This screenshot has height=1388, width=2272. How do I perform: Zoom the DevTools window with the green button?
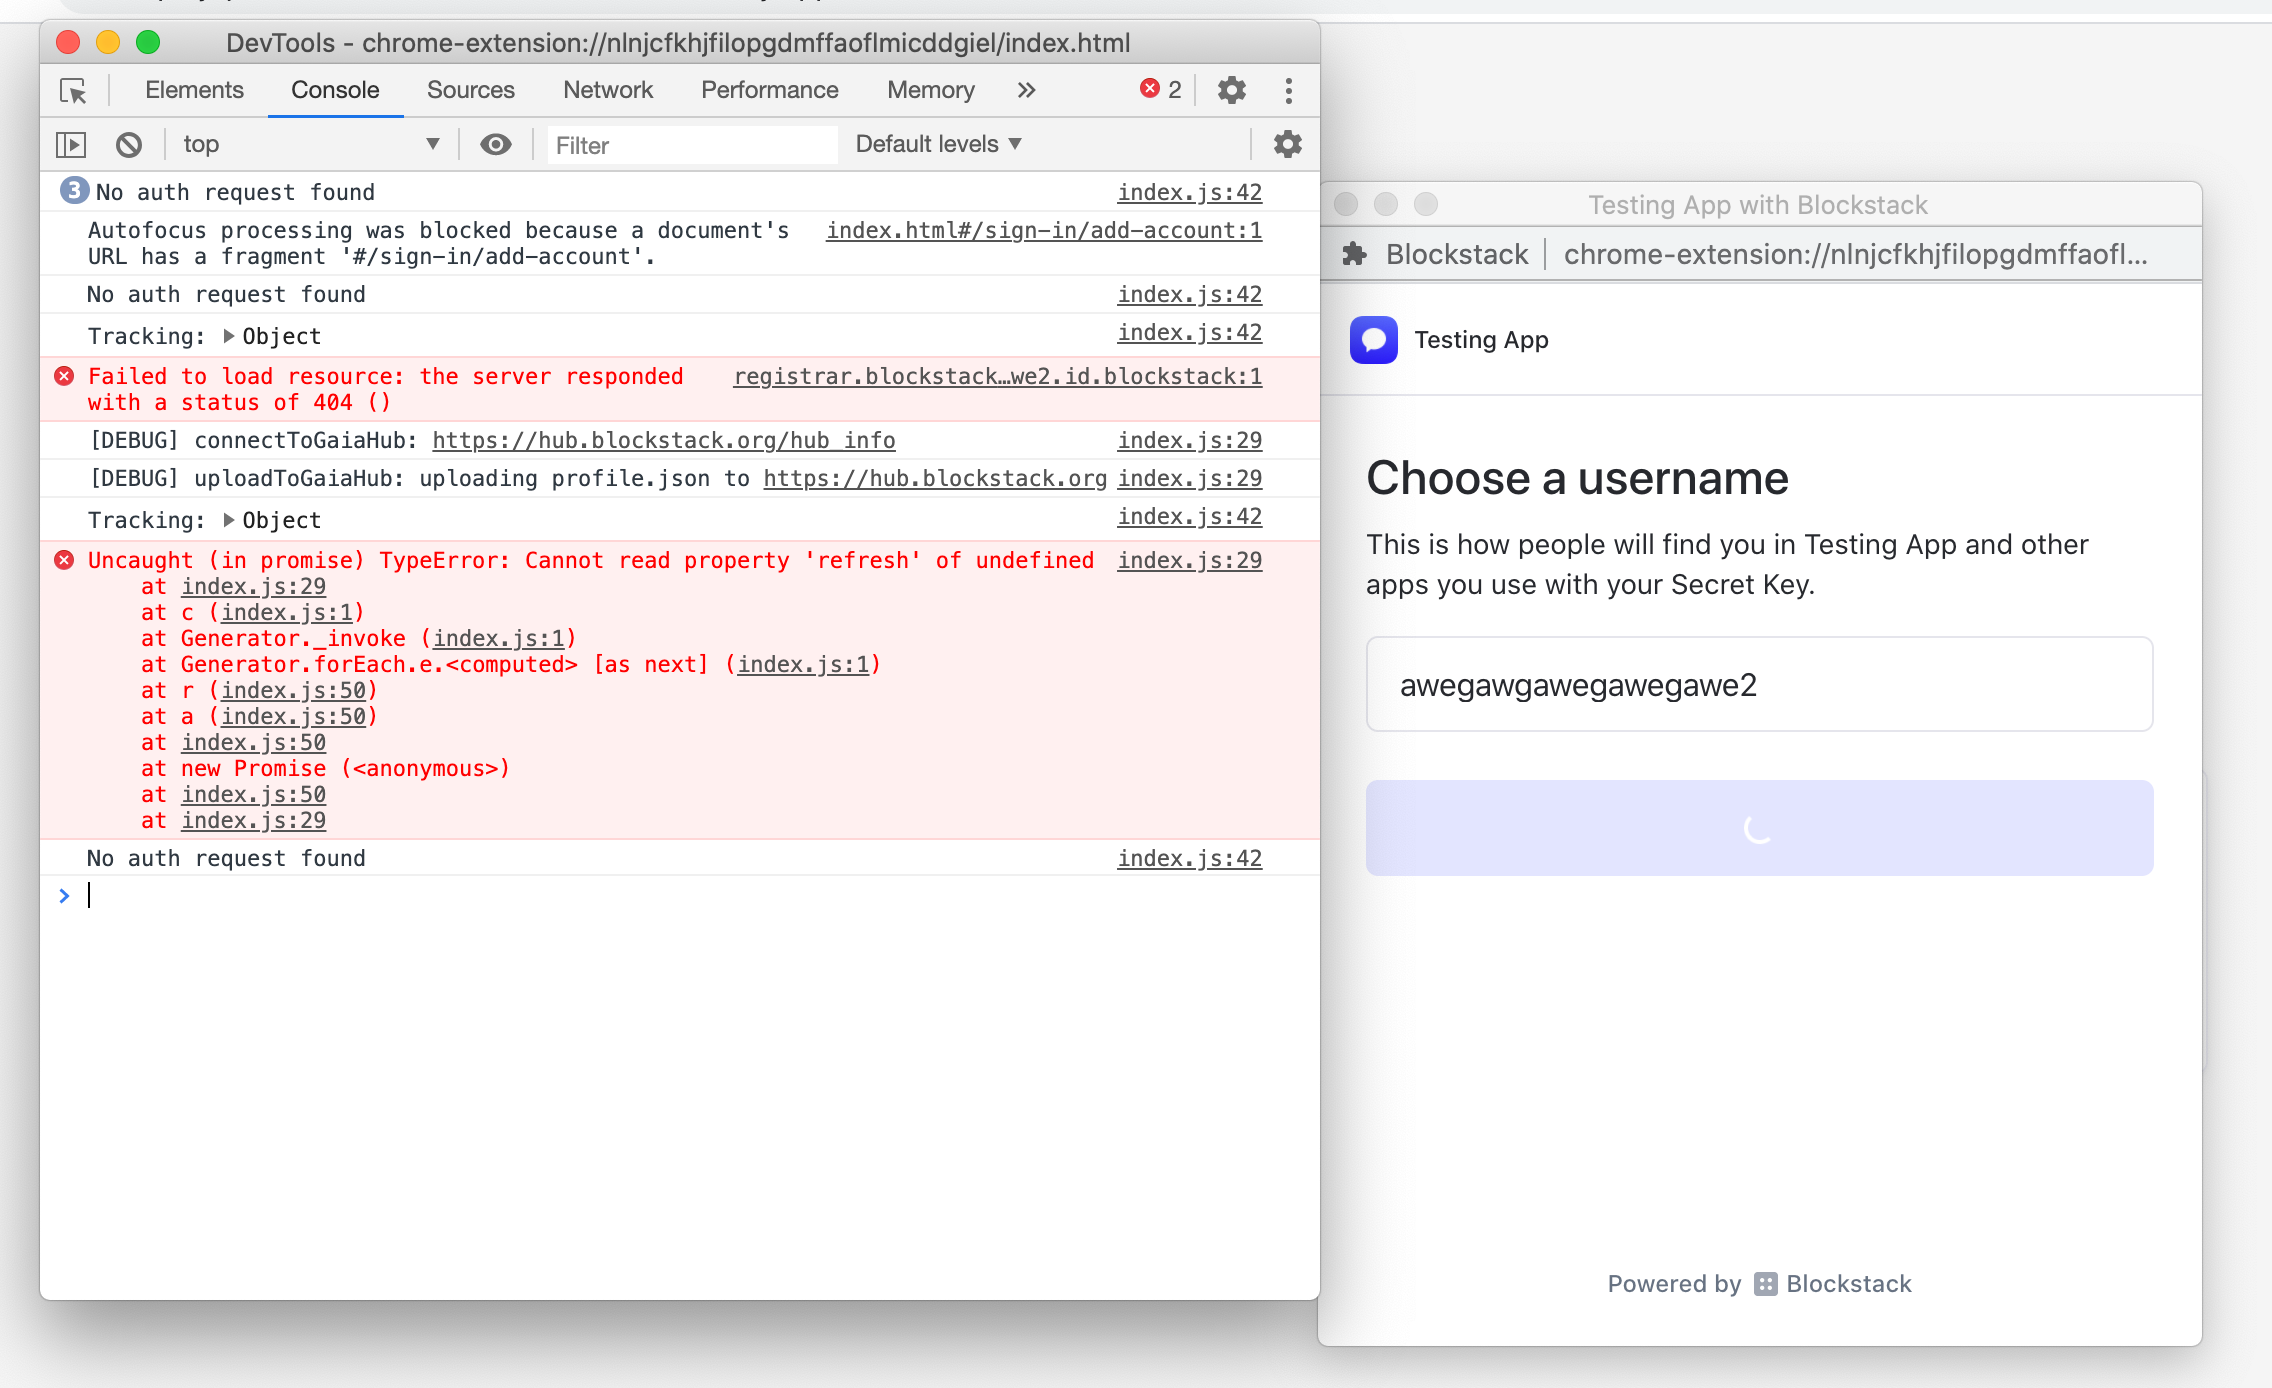[148, 42]
